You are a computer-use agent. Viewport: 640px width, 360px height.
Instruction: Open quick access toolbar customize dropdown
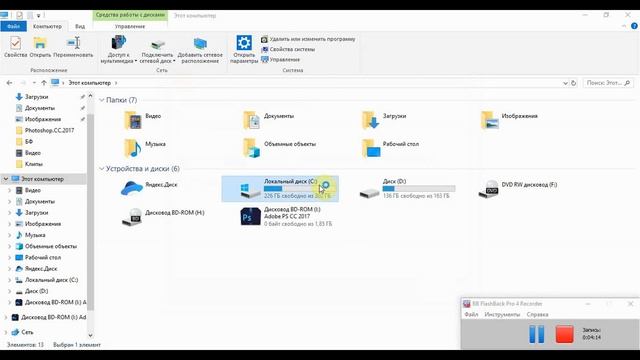click(38, 16)
